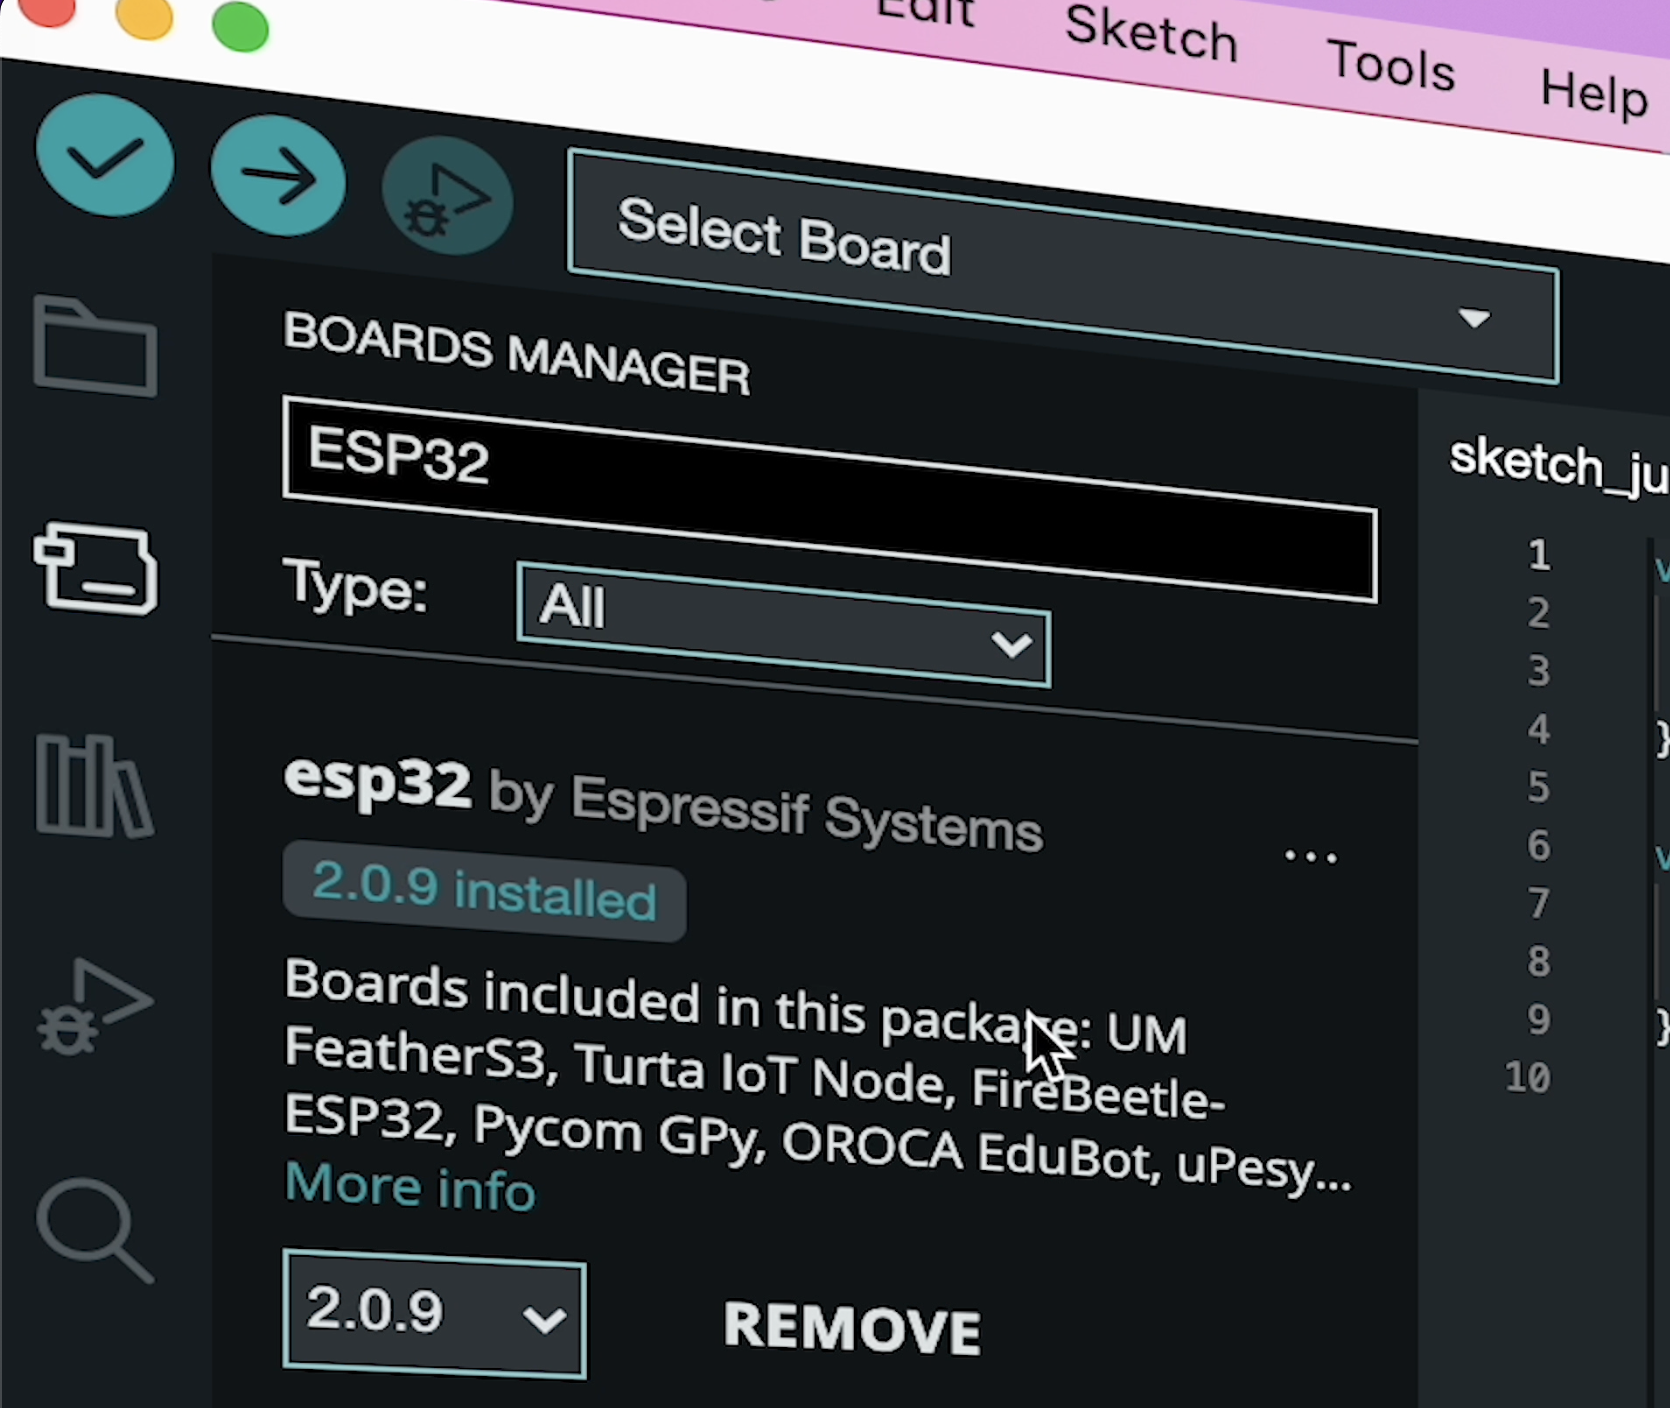This screenshot has height=1408, width=1670.
Task: Open the esp32 package three-dot menu
Action: [1310, 856]
